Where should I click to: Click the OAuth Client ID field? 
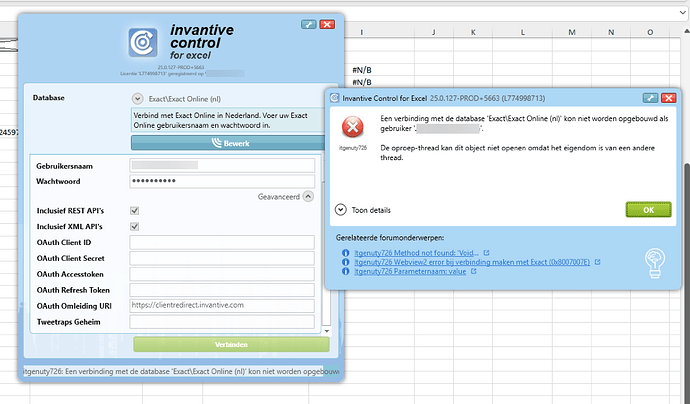[222, 243]
